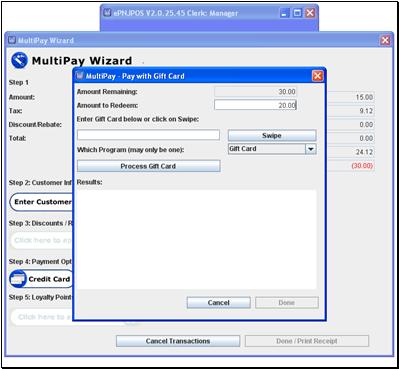
Task: Click the gift card number input field
Action: (x=149, y=135)
